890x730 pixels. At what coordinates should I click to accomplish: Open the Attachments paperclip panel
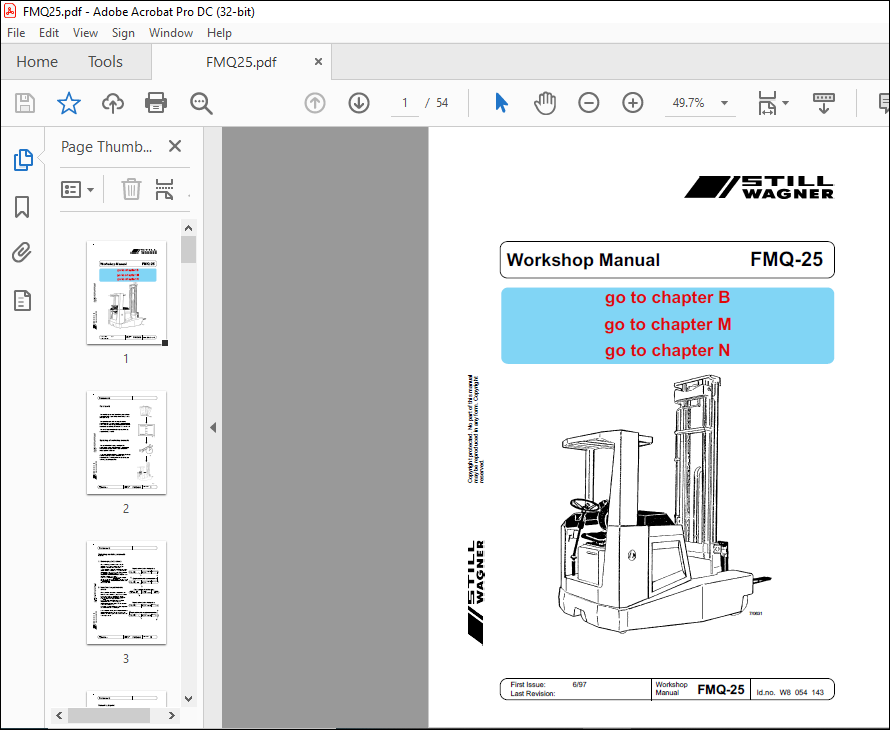(x=22, y=253)
